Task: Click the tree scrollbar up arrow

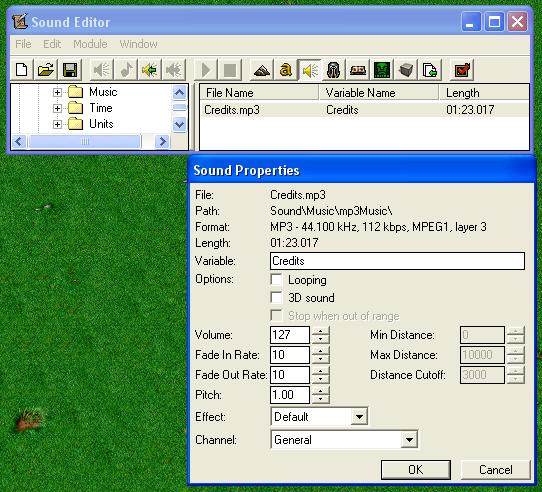Action: tap(179, 92)
